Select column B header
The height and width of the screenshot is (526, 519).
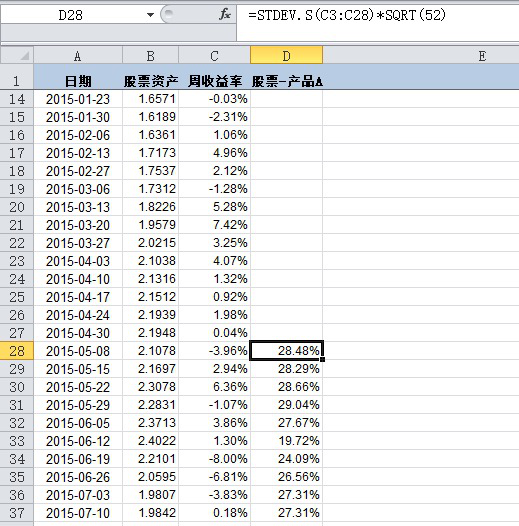pyautogui.click(x=151, y=55)
